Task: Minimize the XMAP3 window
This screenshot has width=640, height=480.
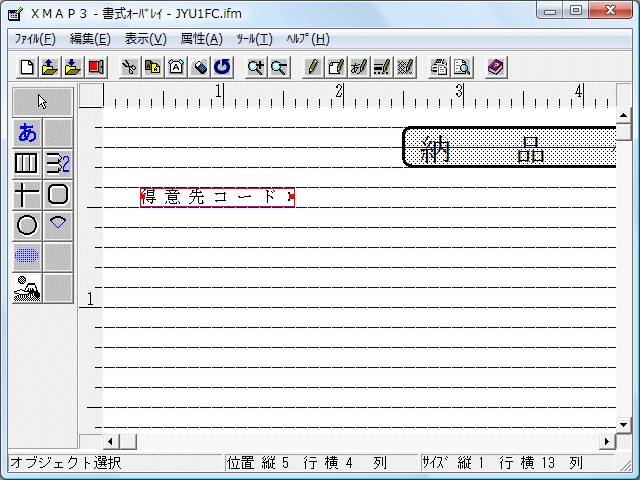Action: [x=550, y=11]
